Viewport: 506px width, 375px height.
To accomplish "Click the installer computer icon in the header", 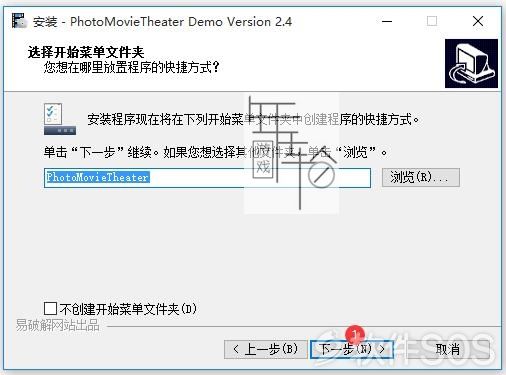I will [x=471, y=63].
